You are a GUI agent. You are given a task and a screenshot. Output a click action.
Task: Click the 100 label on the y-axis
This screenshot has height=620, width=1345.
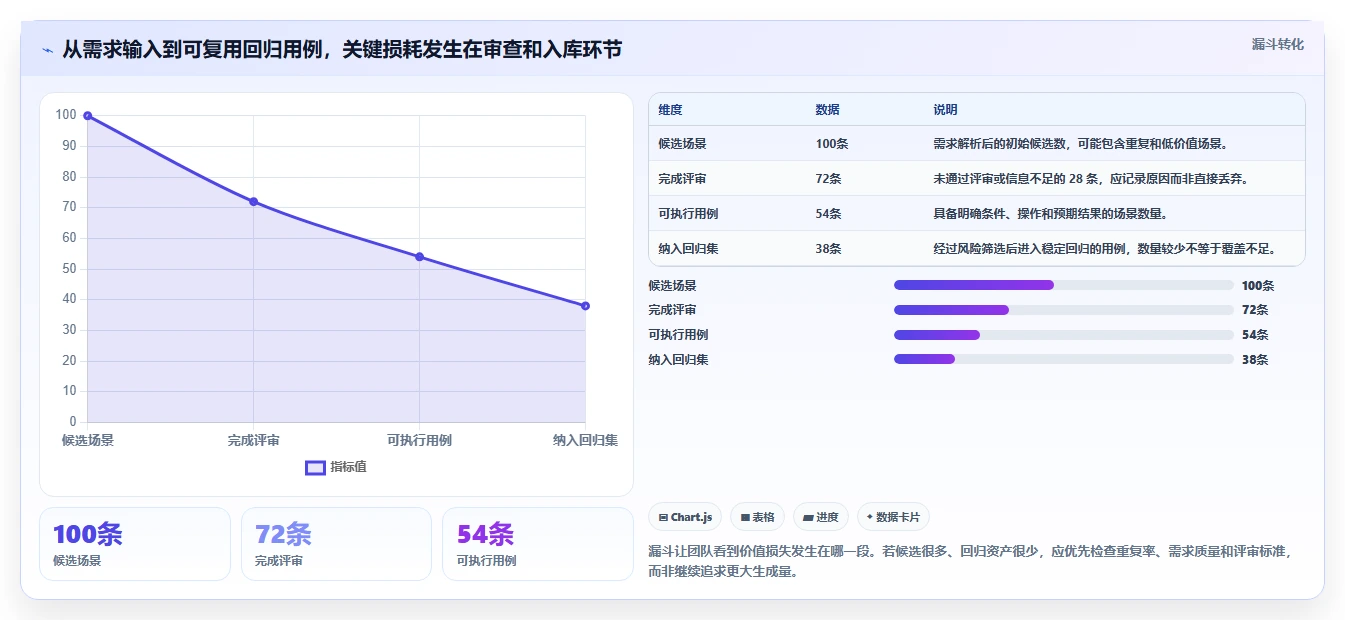click(66, 115)
